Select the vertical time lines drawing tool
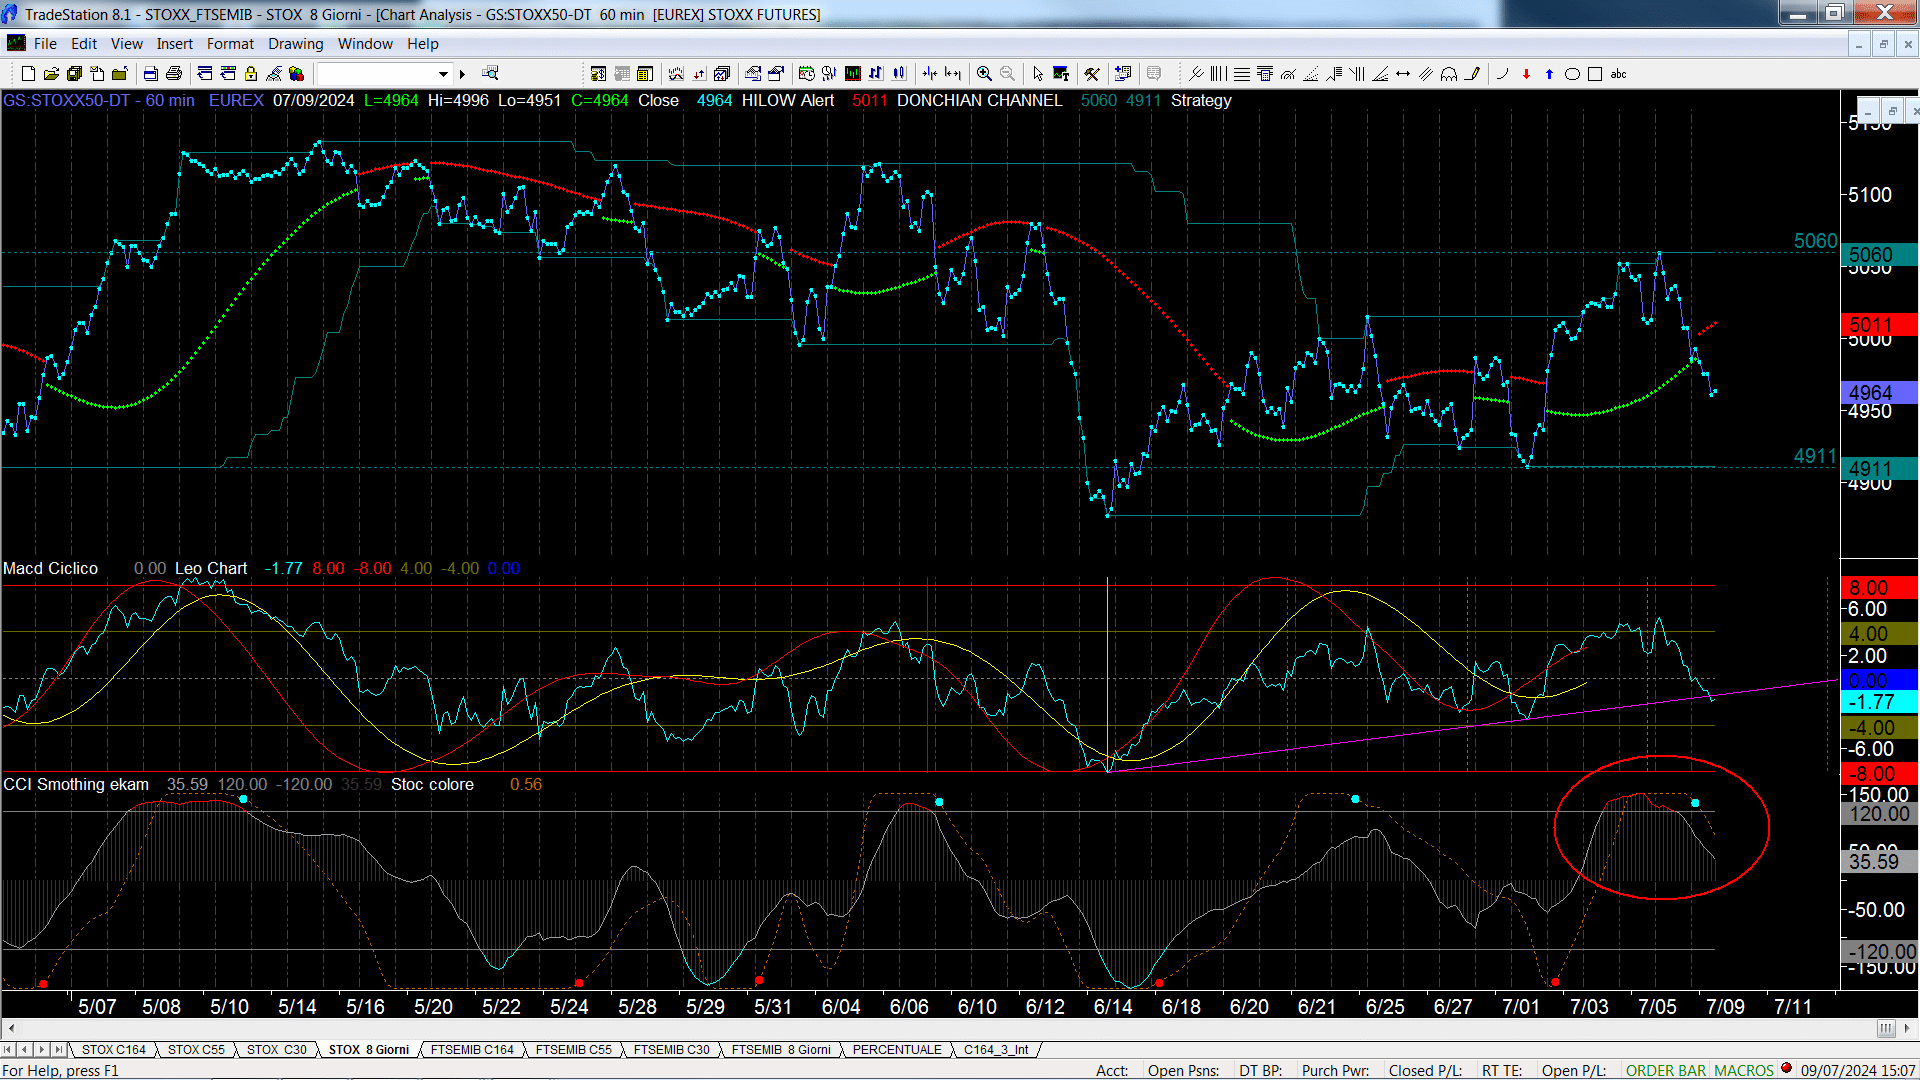Viewport: 1920px width, 1080px height. (1218, 74)
